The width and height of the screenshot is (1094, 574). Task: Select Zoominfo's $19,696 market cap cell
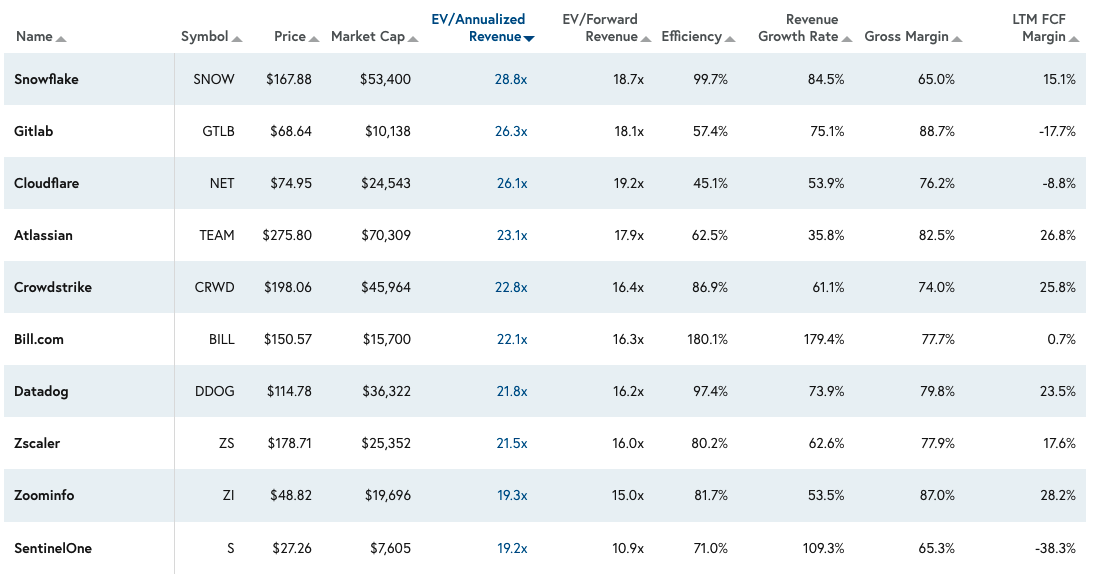click(x=385, y=495)
